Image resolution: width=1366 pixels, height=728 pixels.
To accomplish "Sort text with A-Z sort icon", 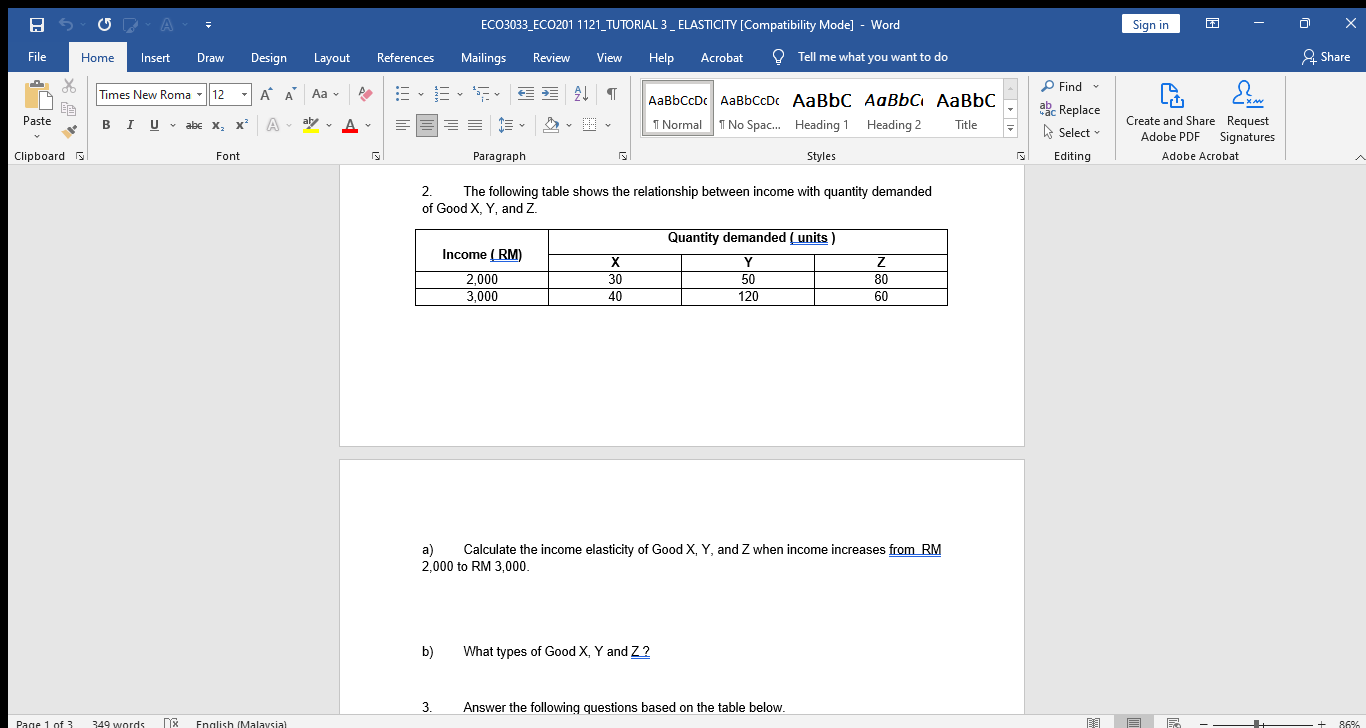I will (x=581, y=94).
